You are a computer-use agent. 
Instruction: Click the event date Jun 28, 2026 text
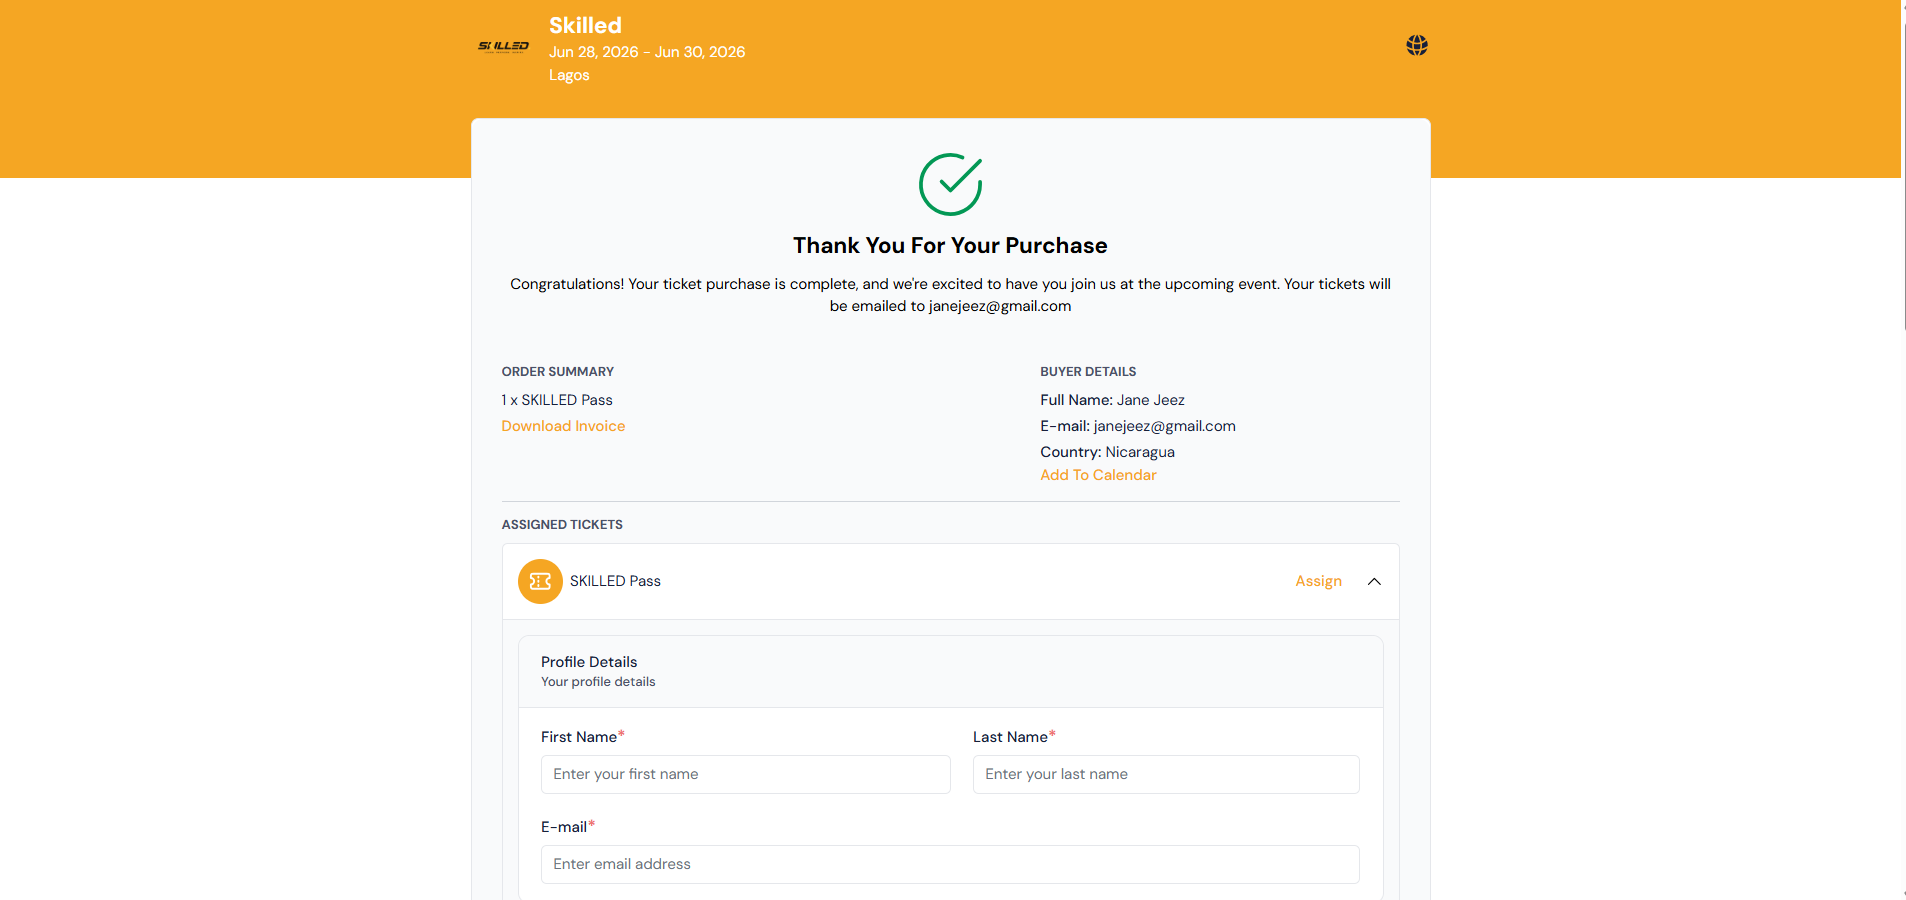(593, 52)
